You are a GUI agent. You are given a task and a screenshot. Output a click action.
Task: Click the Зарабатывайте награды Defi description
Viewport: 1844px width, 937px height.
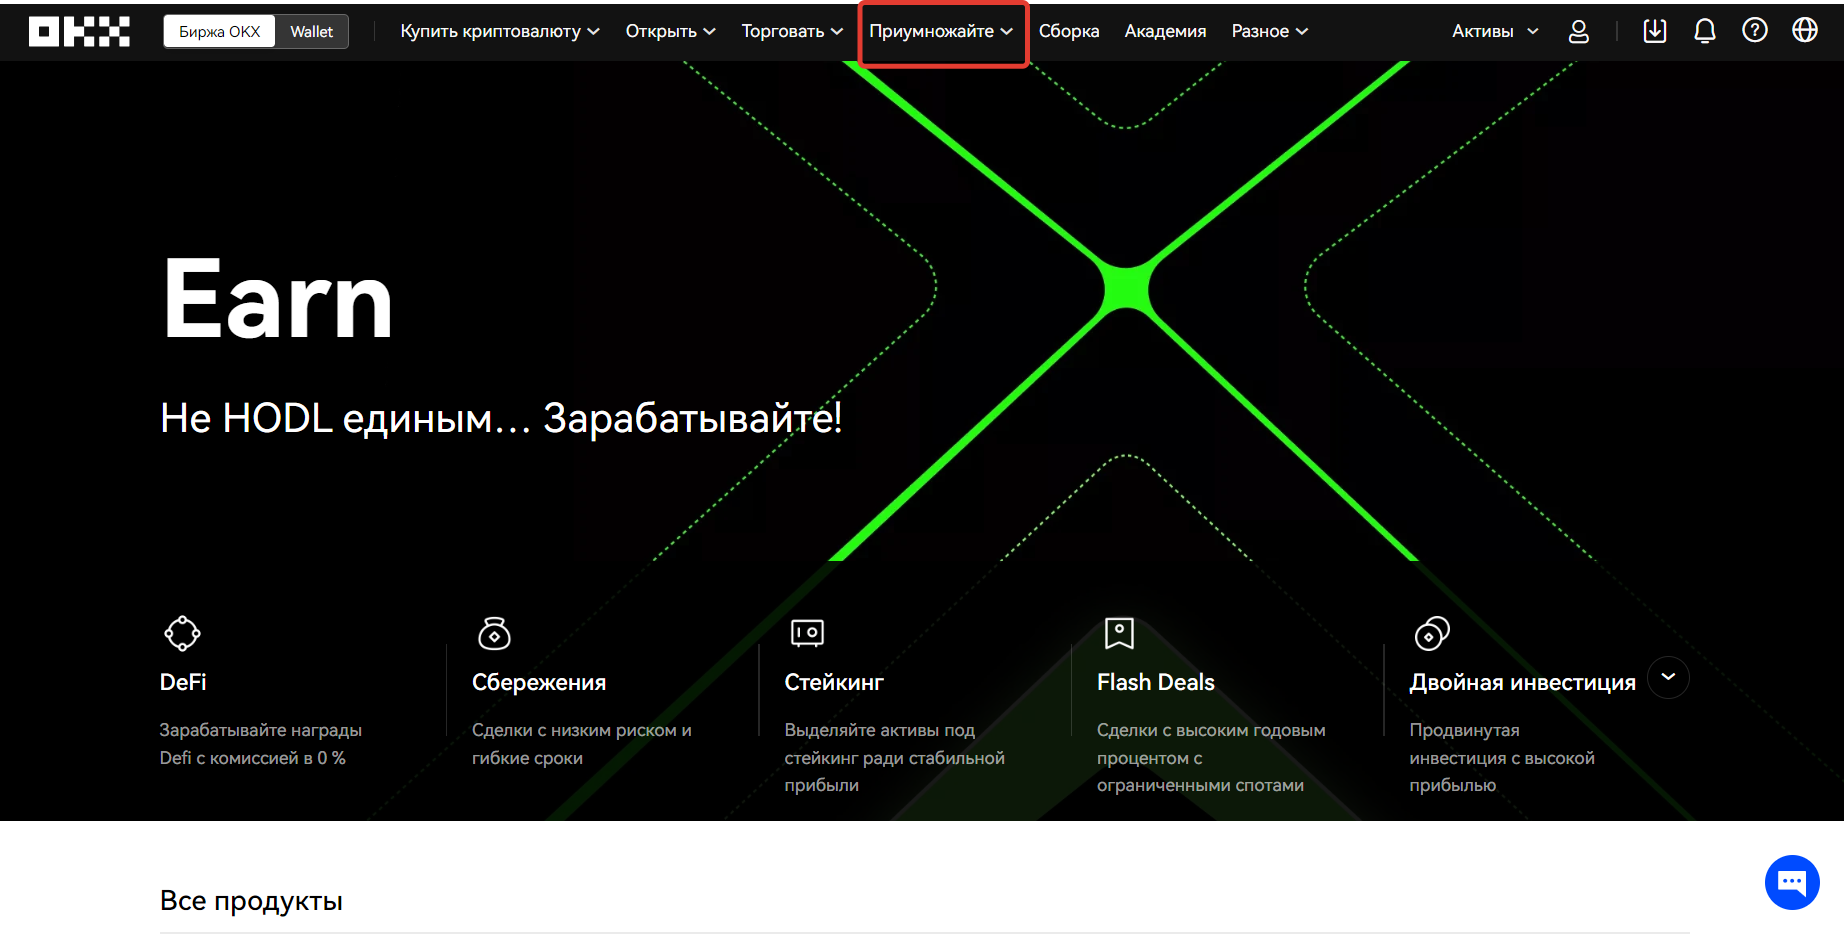point(261,744)
